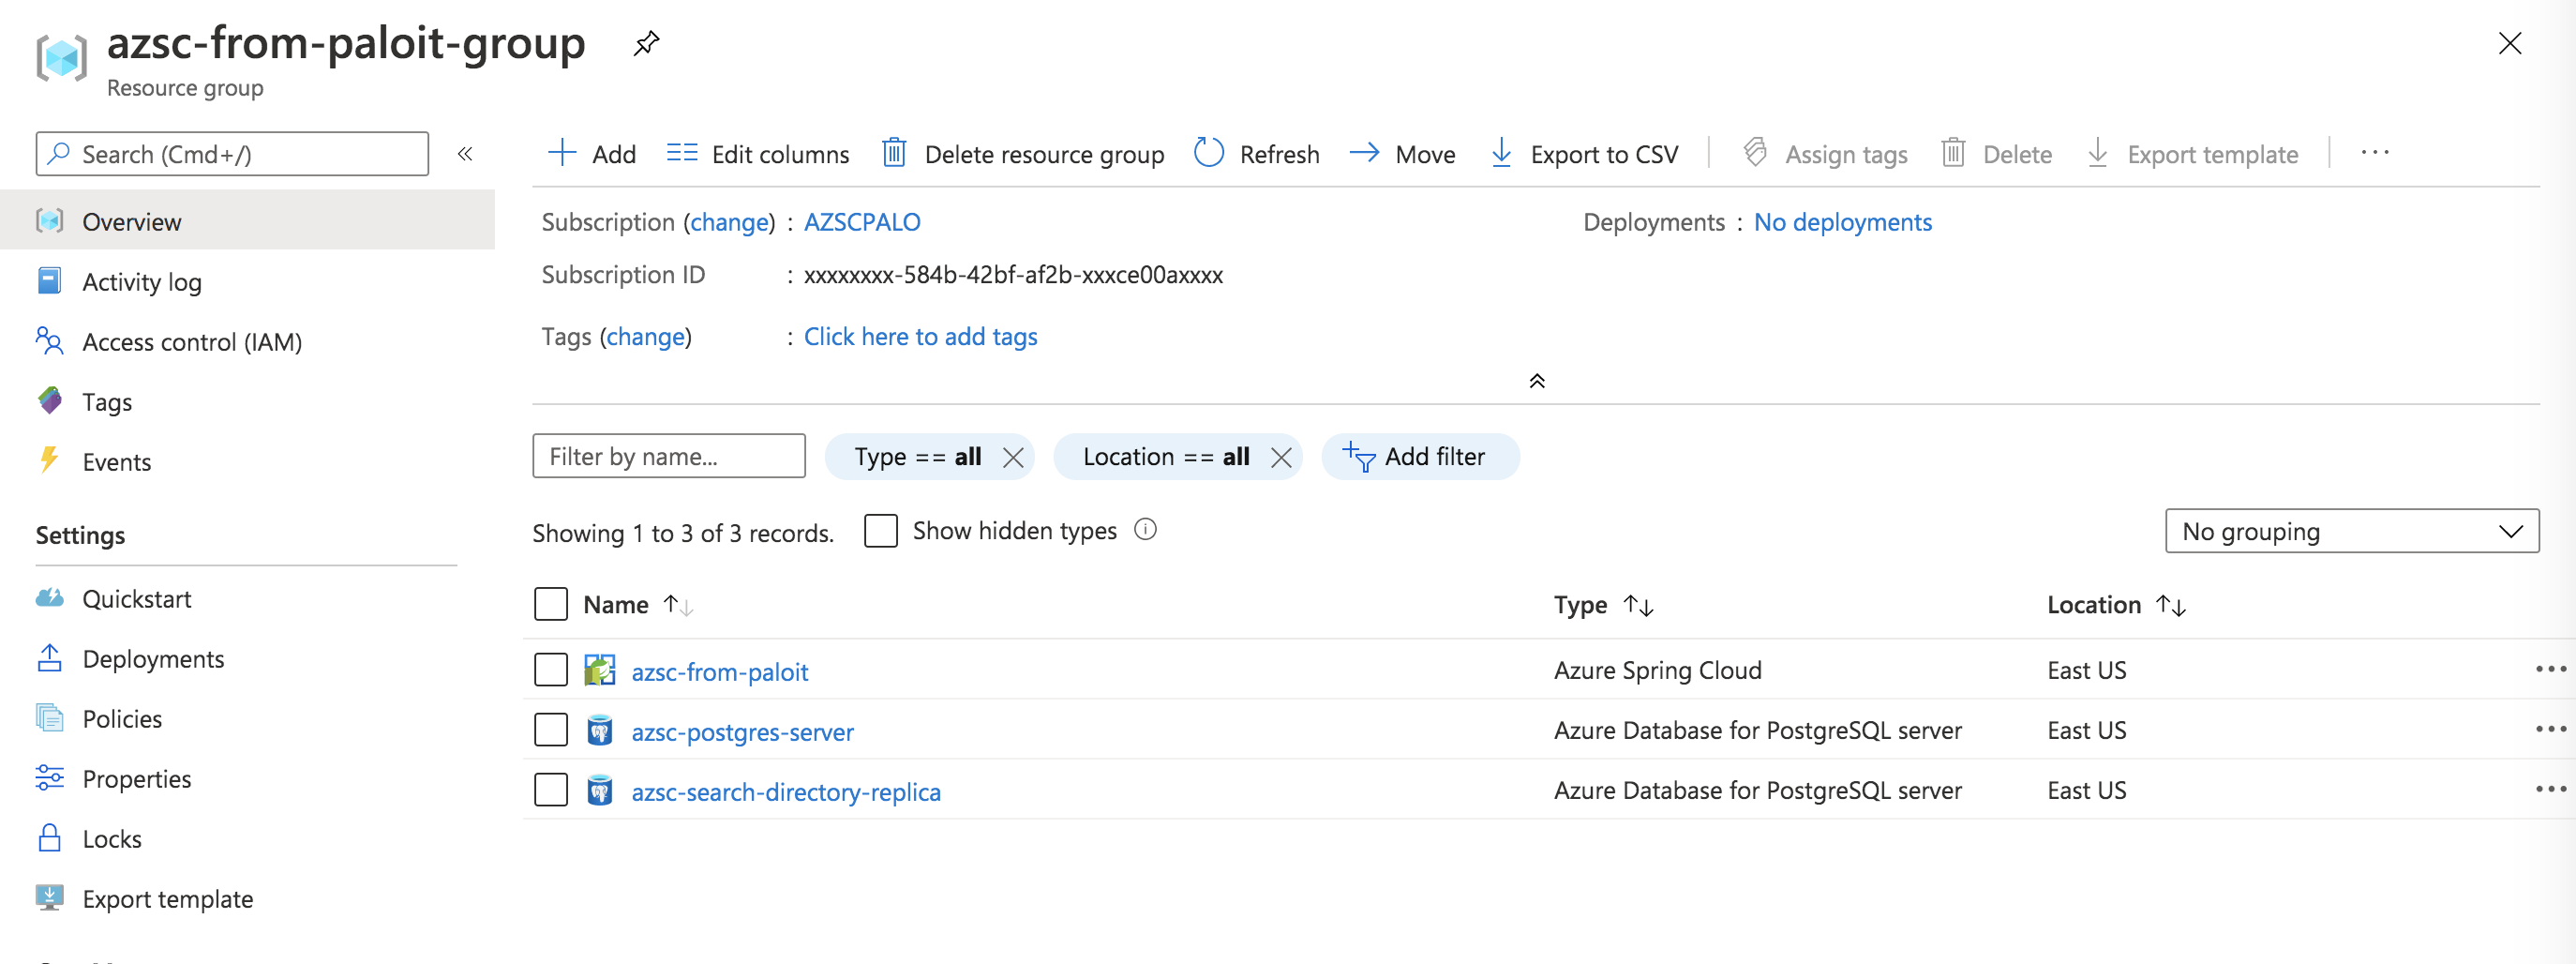Image resolution: width=2576 pixels, height=964 pixels.
Task: Open more toolbar options ellipsis
Action: pyautogui.click(x=2374, y=153)
